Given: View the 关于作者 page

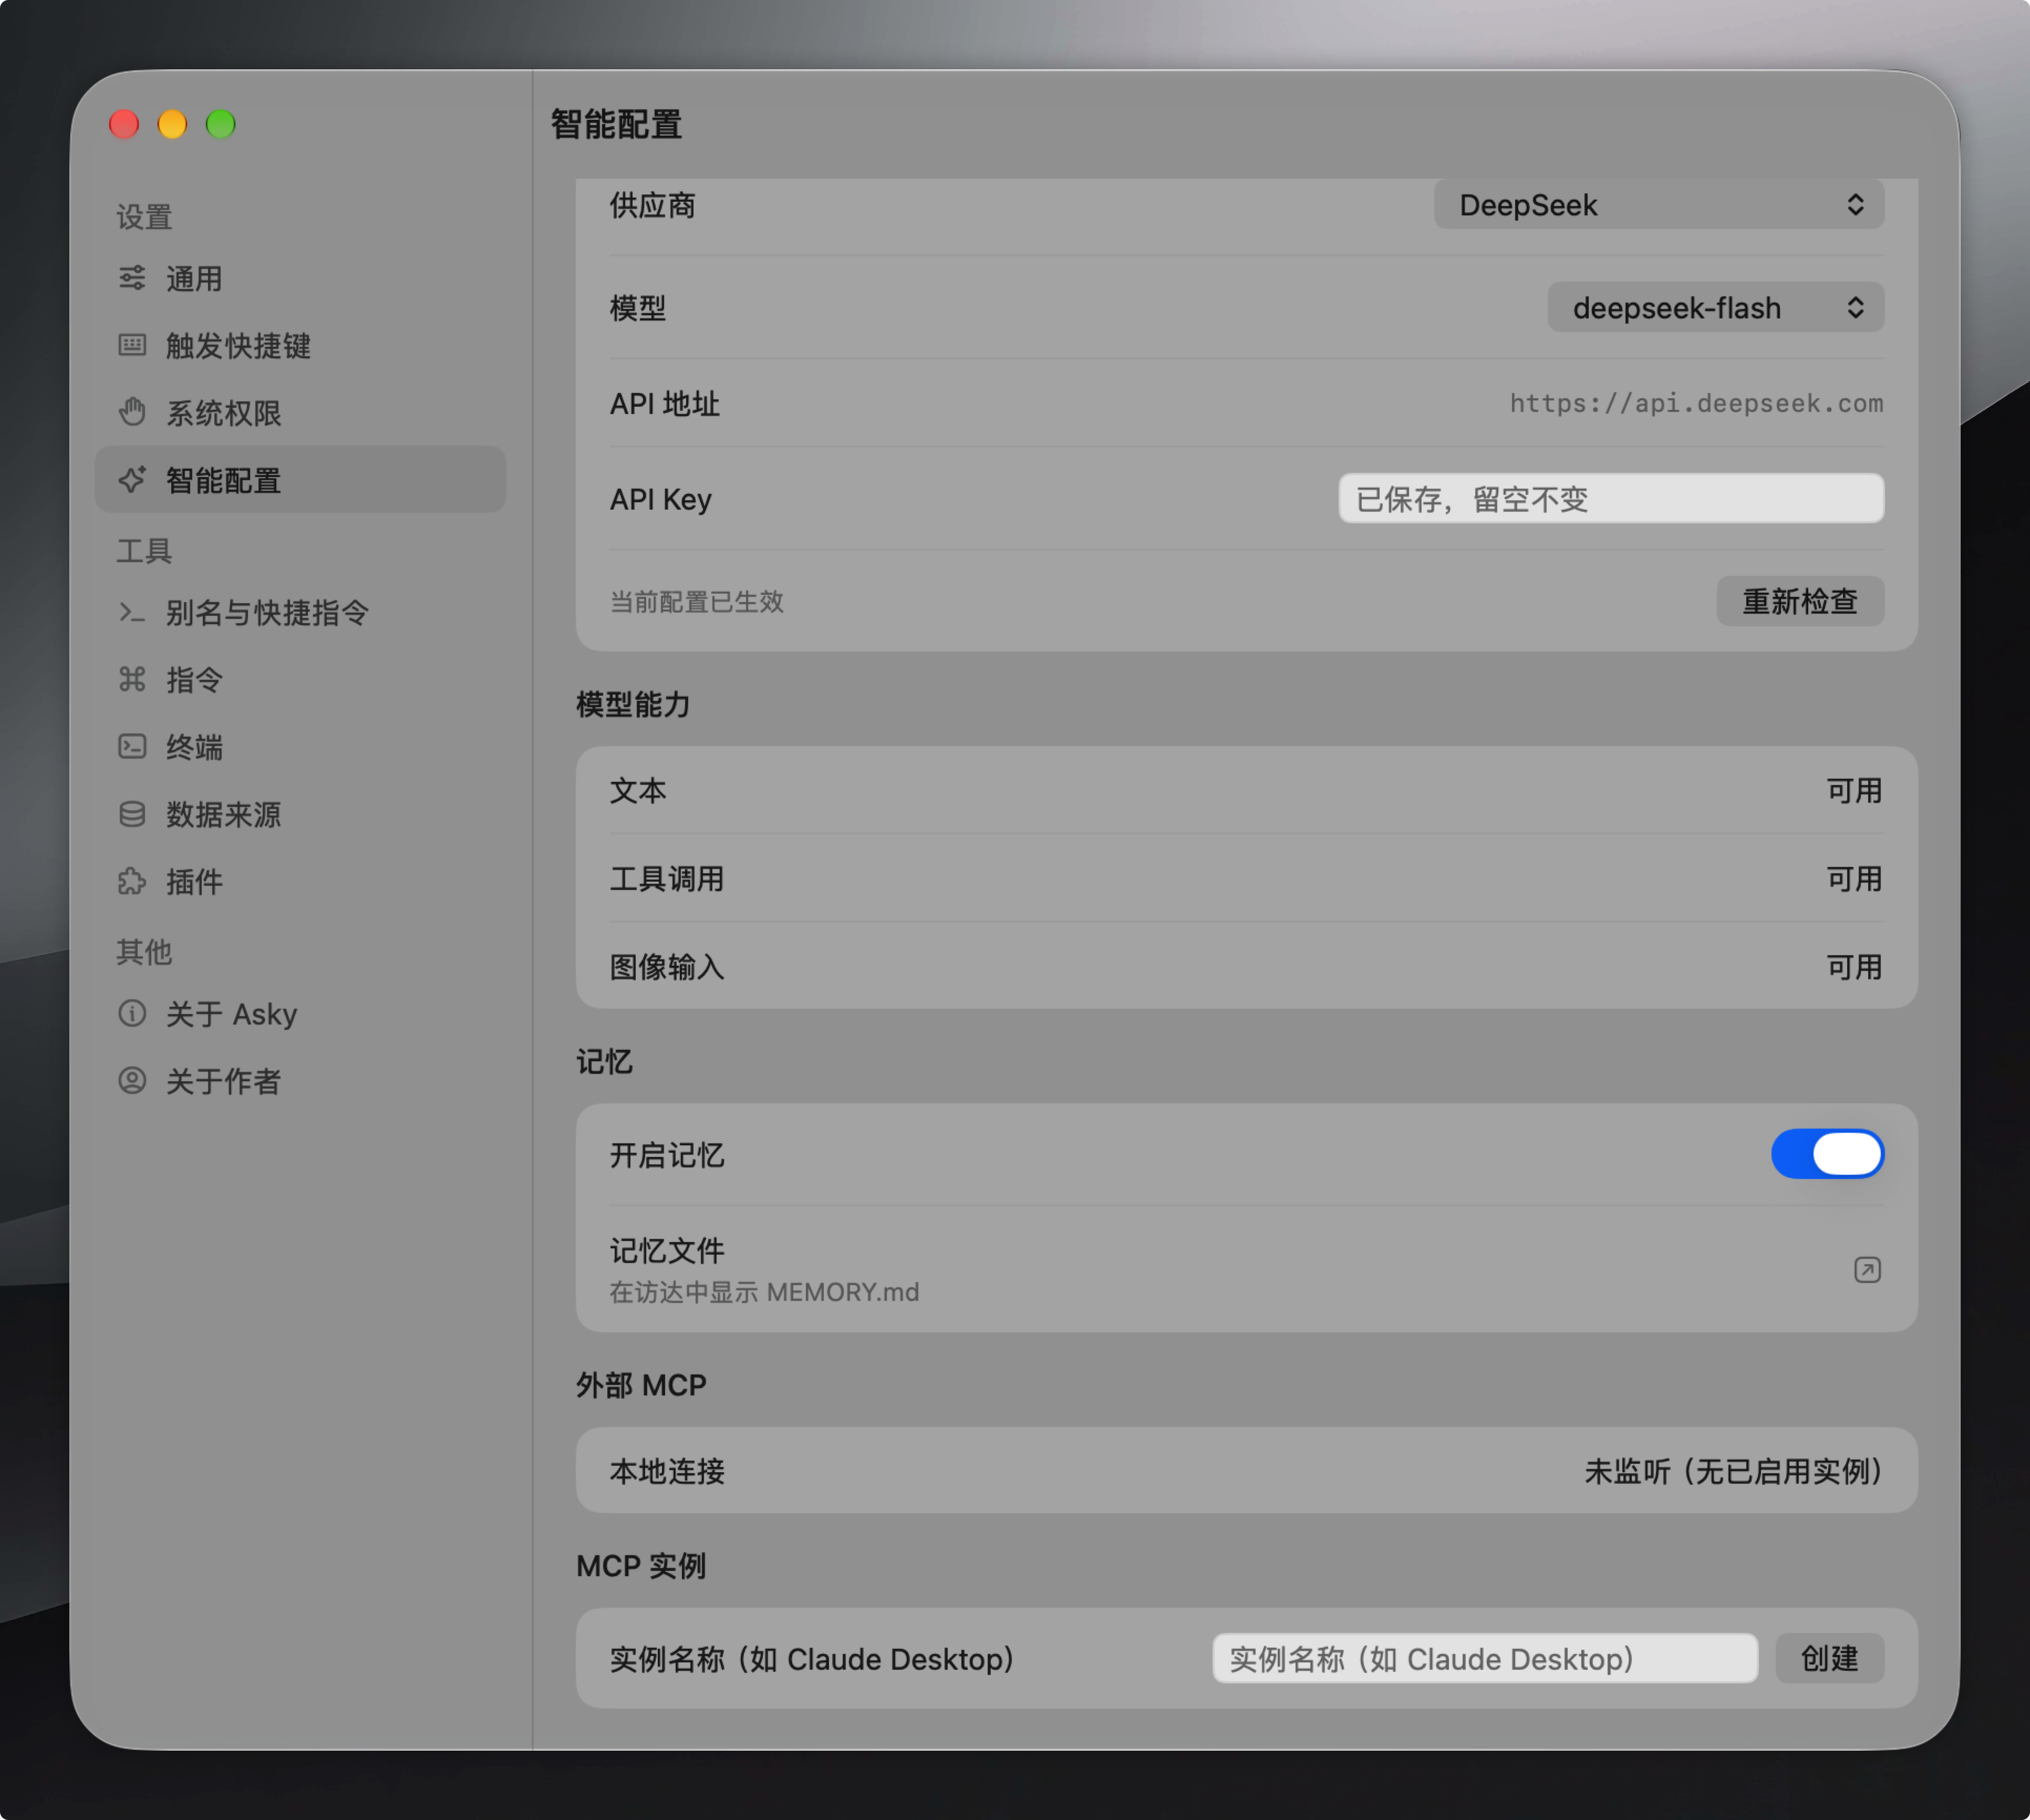Looking at the screenshot, I should [x=300, y=1080].
